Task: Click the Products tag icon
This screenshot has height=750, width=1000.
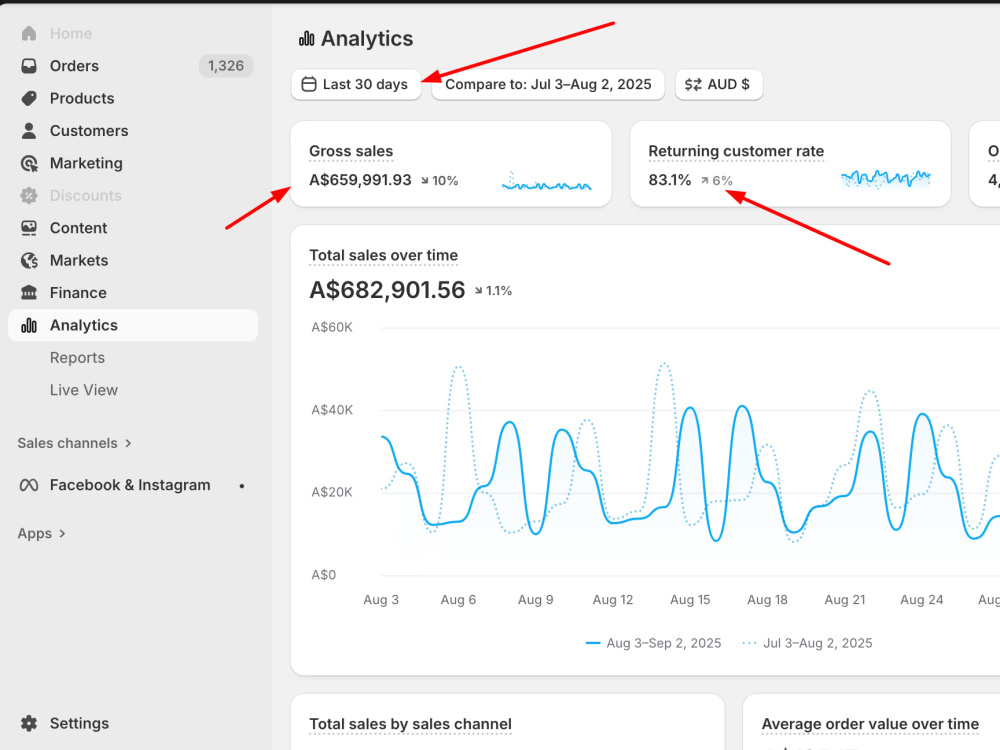Action: pos(29,98)
